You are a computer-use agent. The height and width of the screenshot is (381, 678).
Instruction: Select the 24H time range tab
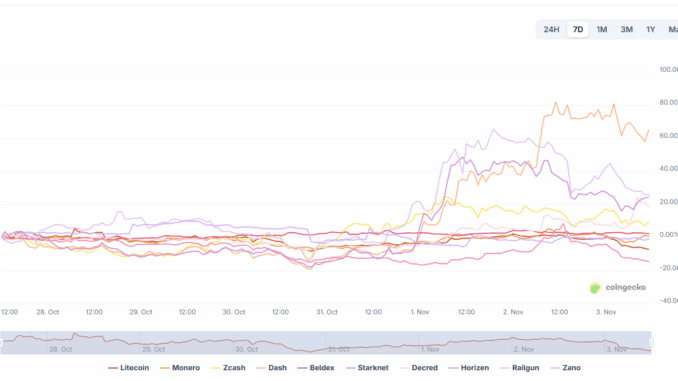tap(551, 29)
